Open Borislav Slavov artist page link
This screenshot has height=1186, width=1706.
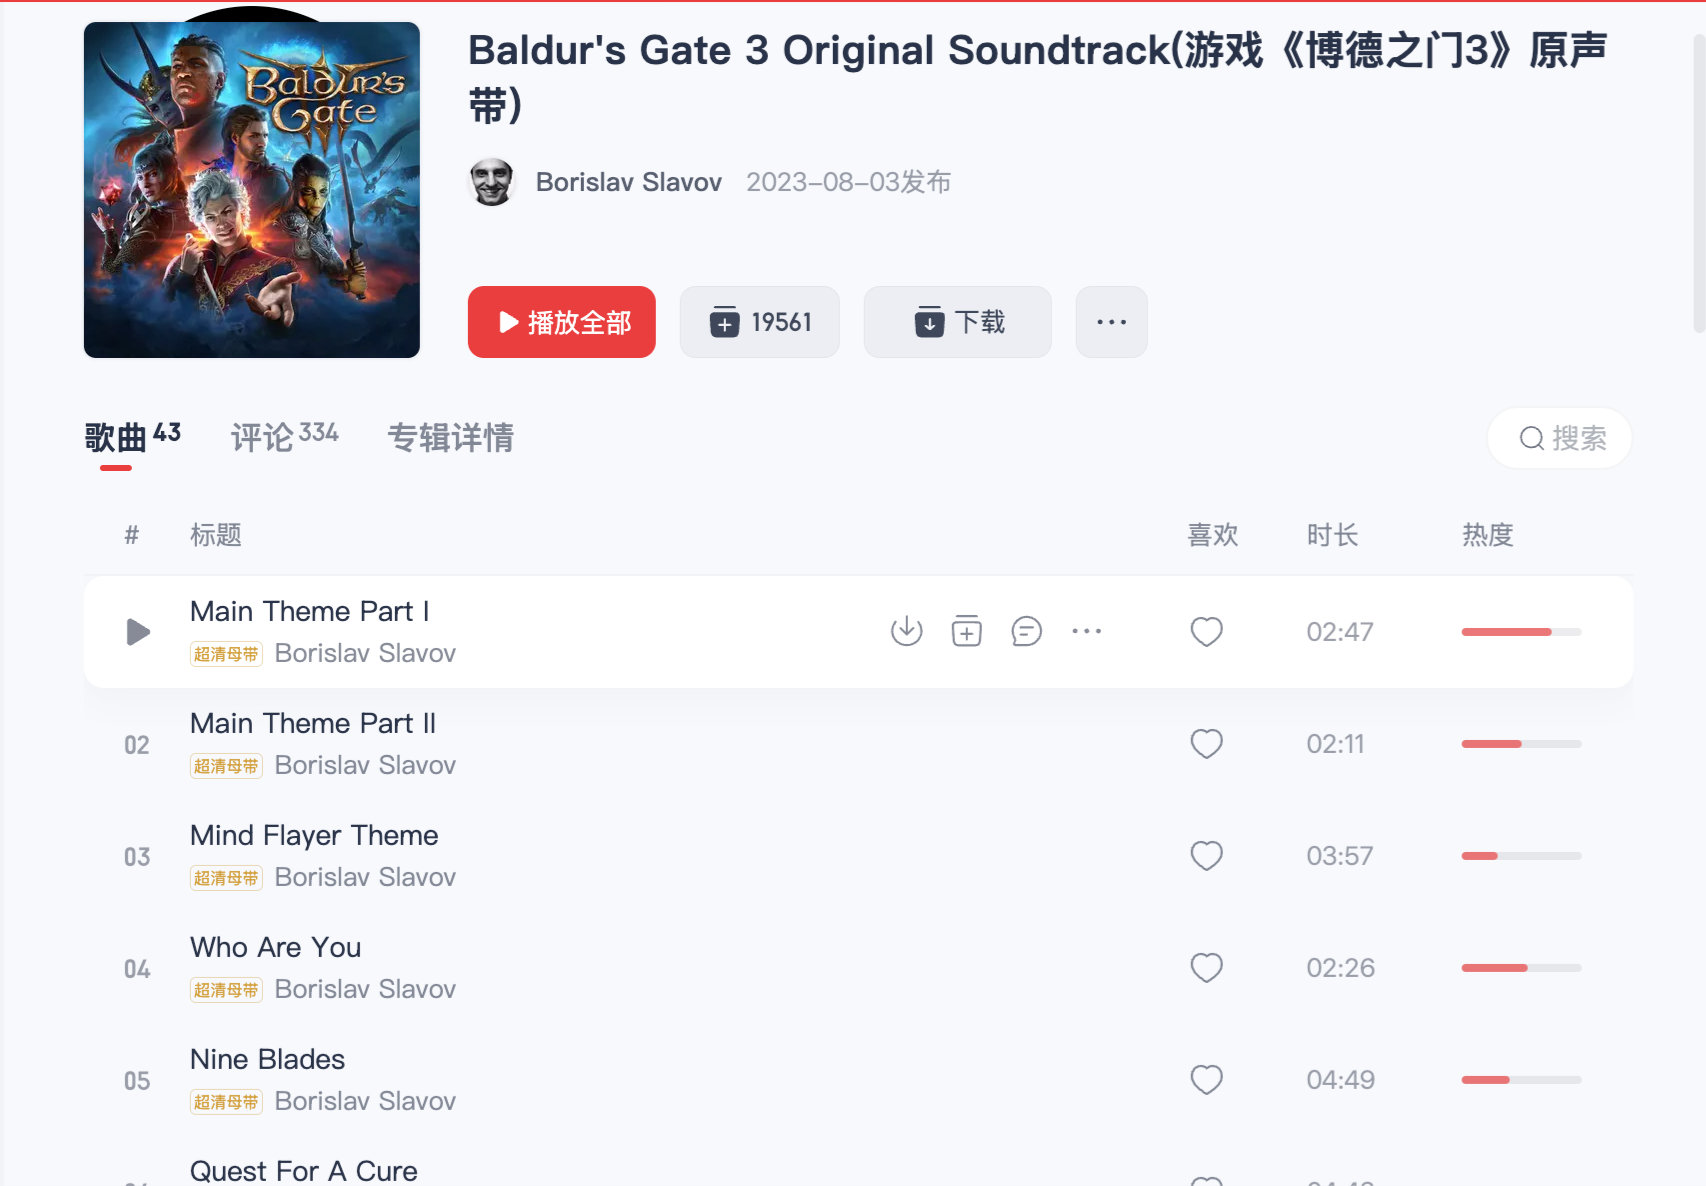(x=629, y=182)
